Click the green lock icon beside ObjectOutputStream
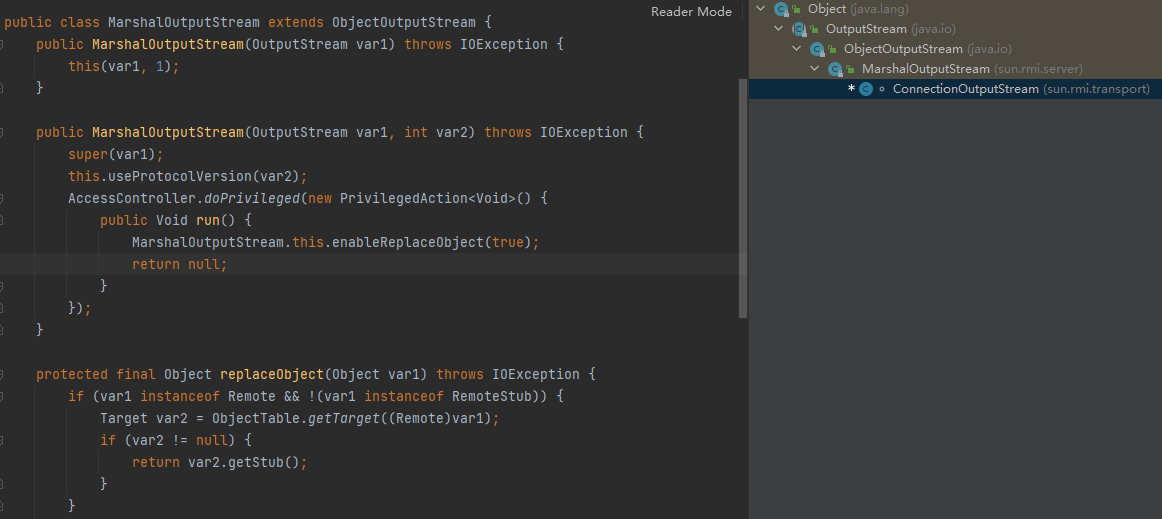This screenshot has width=1162, height=519. coord(833,49)
